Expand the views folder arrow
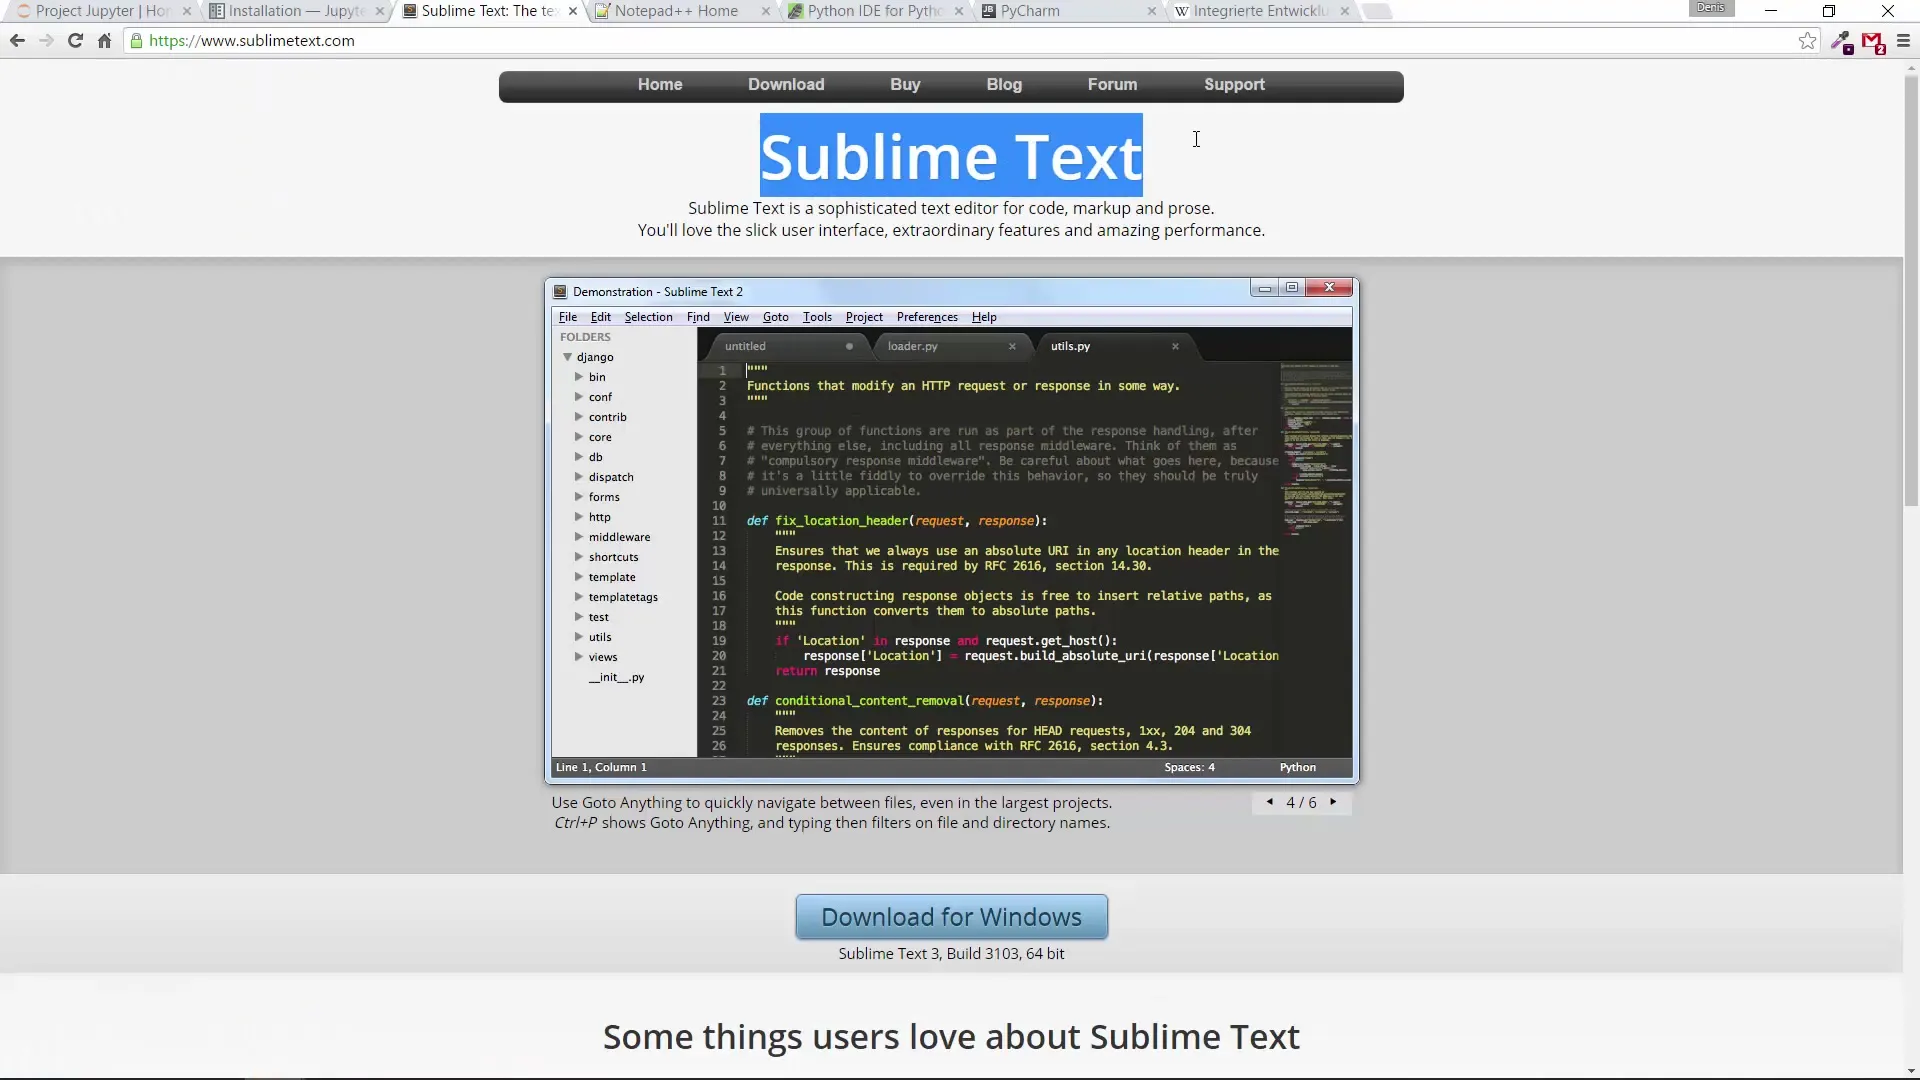This screenshot has width=1920, height=1080. [578, 657]
